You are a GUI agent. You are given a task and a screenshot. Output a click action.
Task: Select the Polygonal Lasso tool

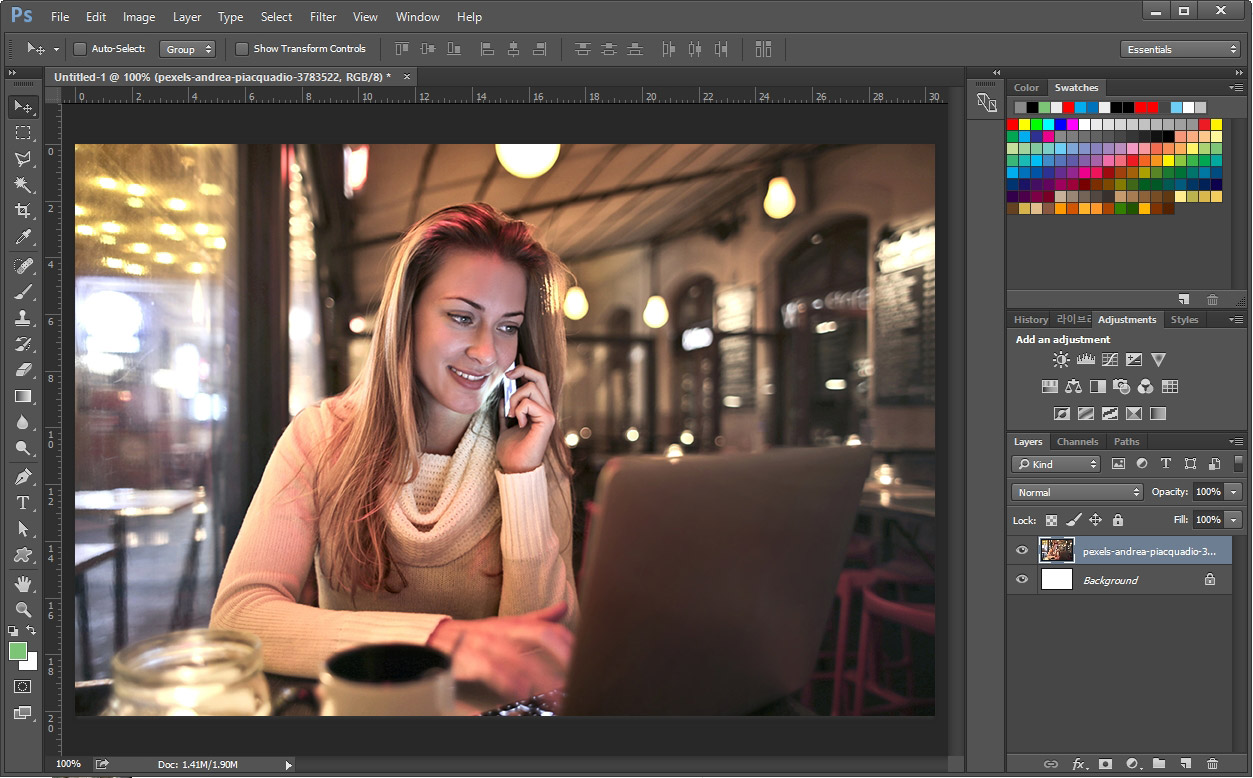(23, 158)
